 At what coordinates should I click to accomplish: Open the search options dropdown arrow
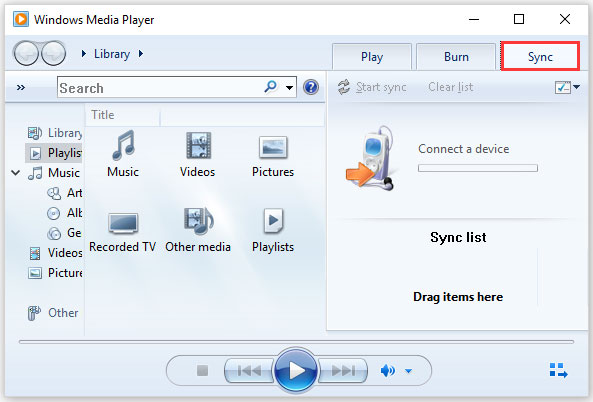click(x=289, y=88)
